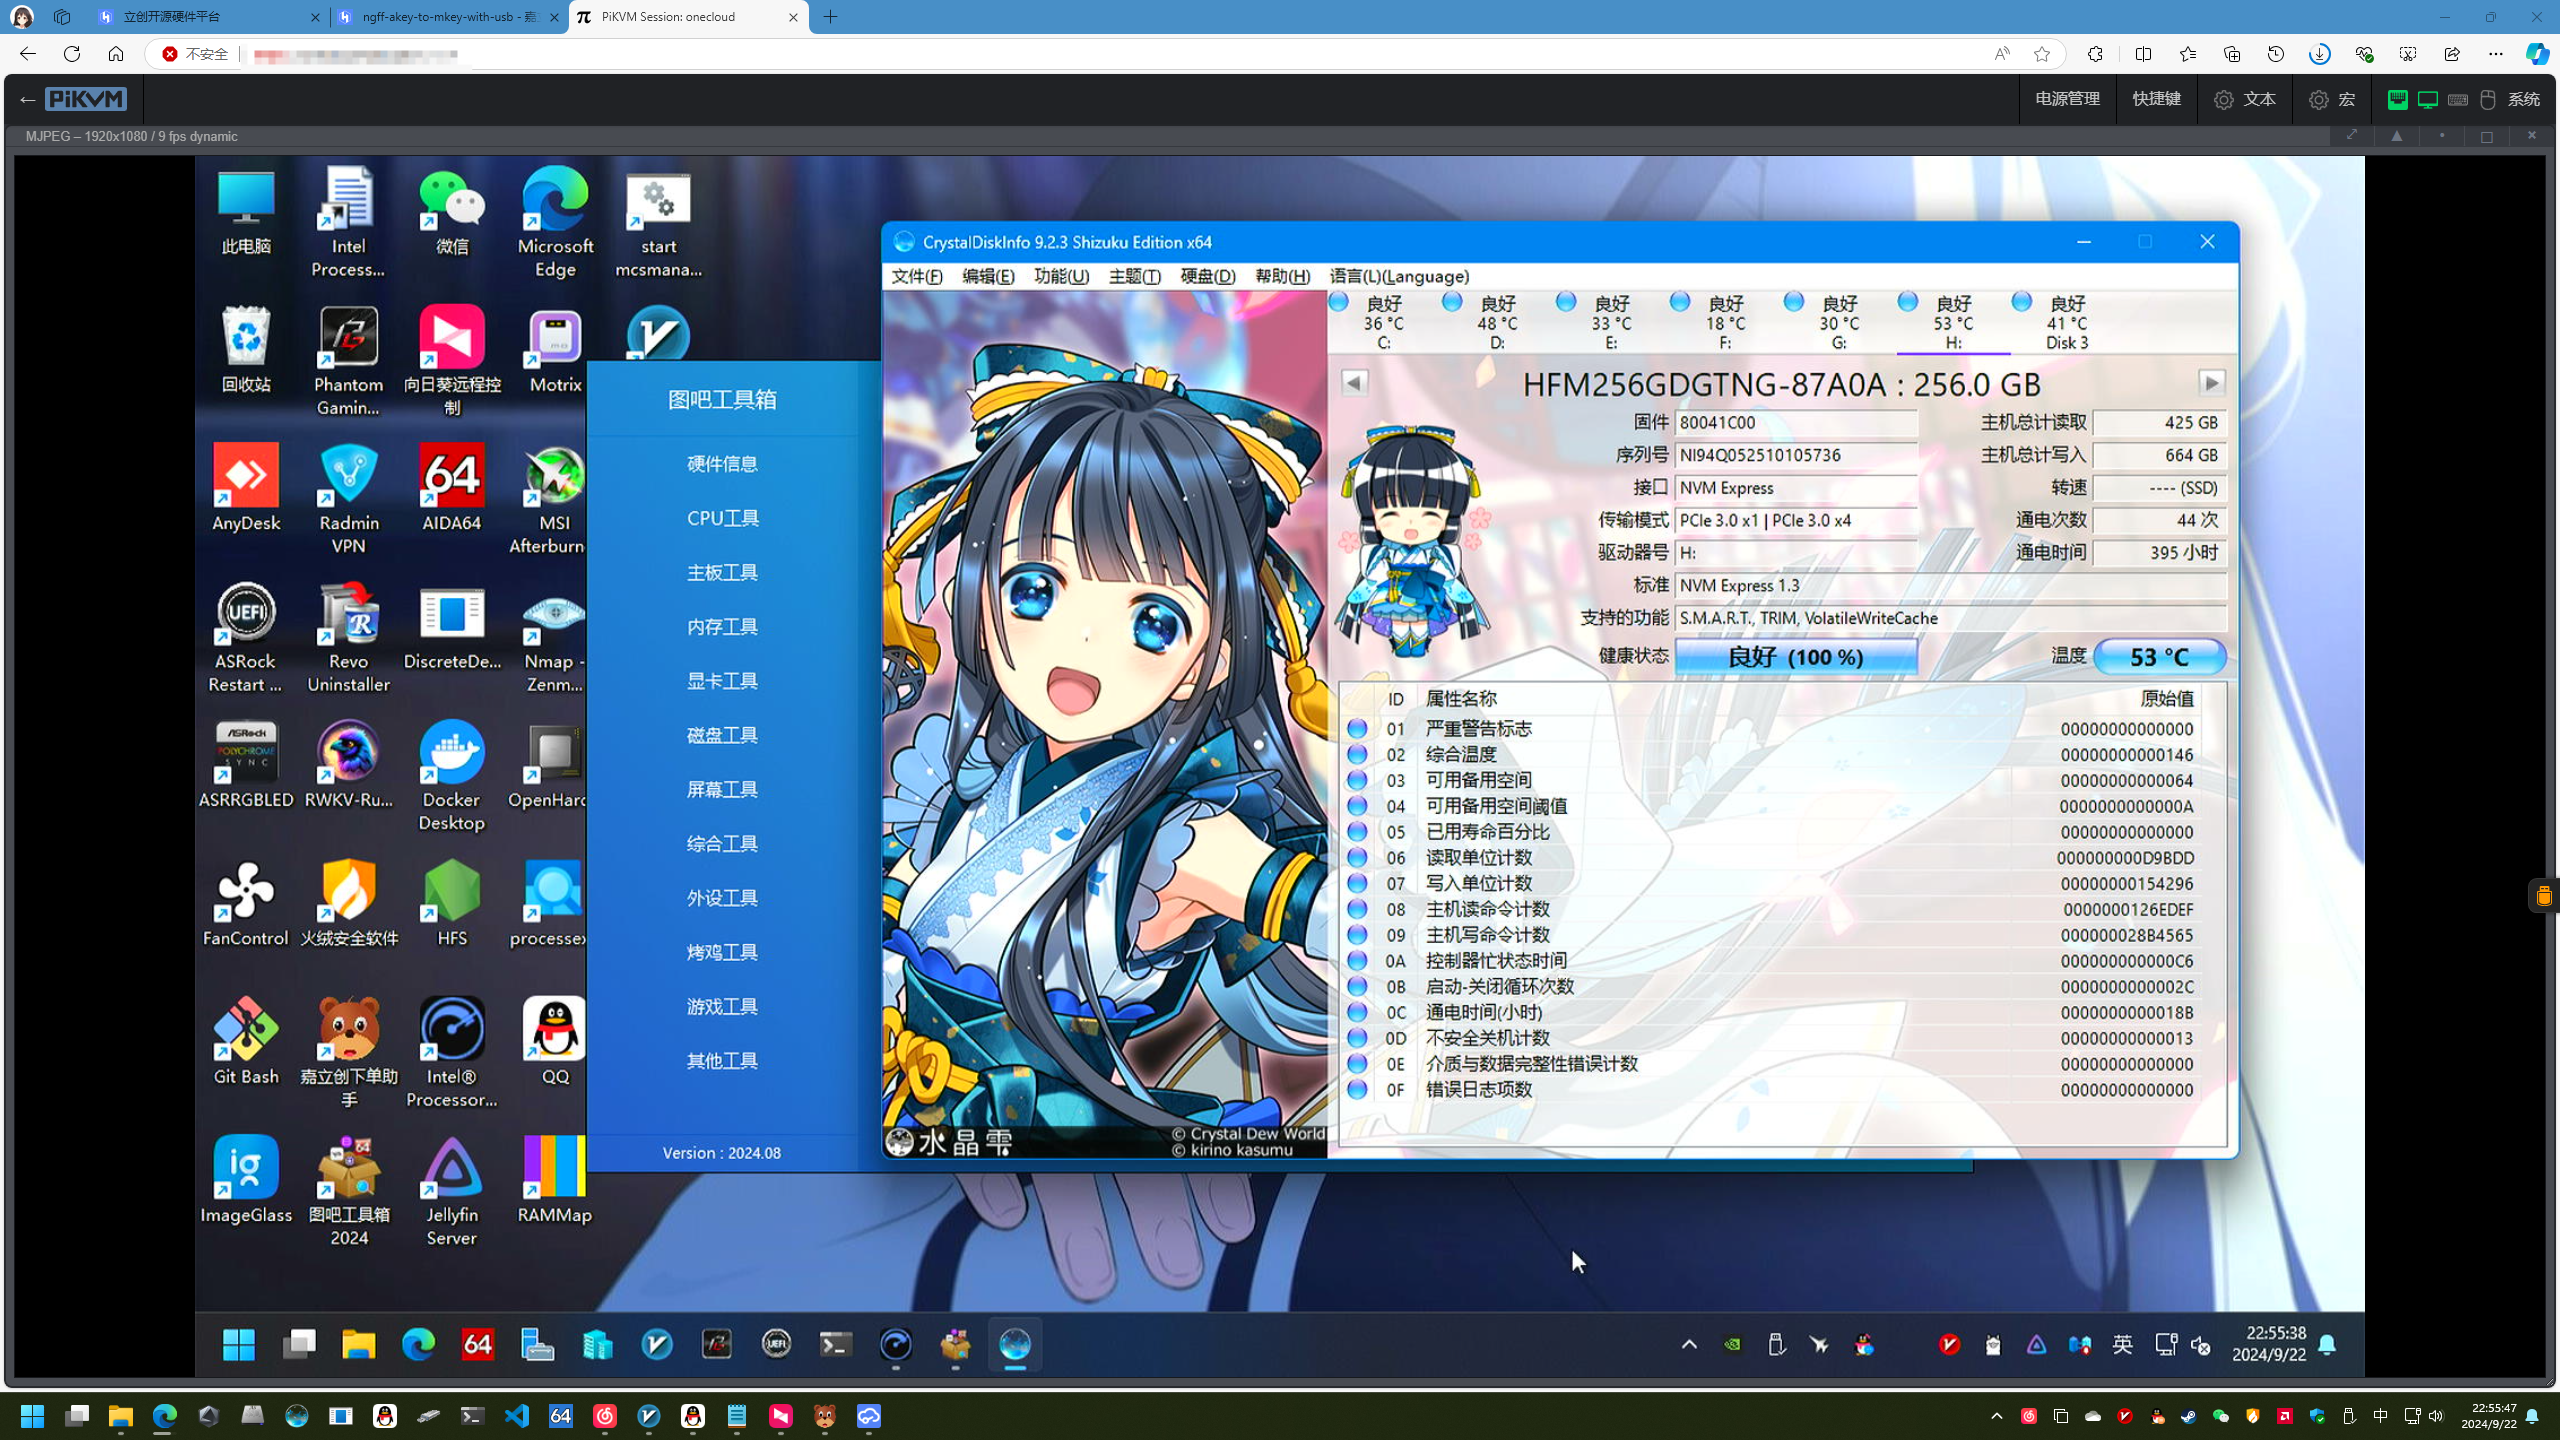Open the 此电脑 desktop icon
The height and width of the screenshot is (1440, 2560).
pos(246,212)
